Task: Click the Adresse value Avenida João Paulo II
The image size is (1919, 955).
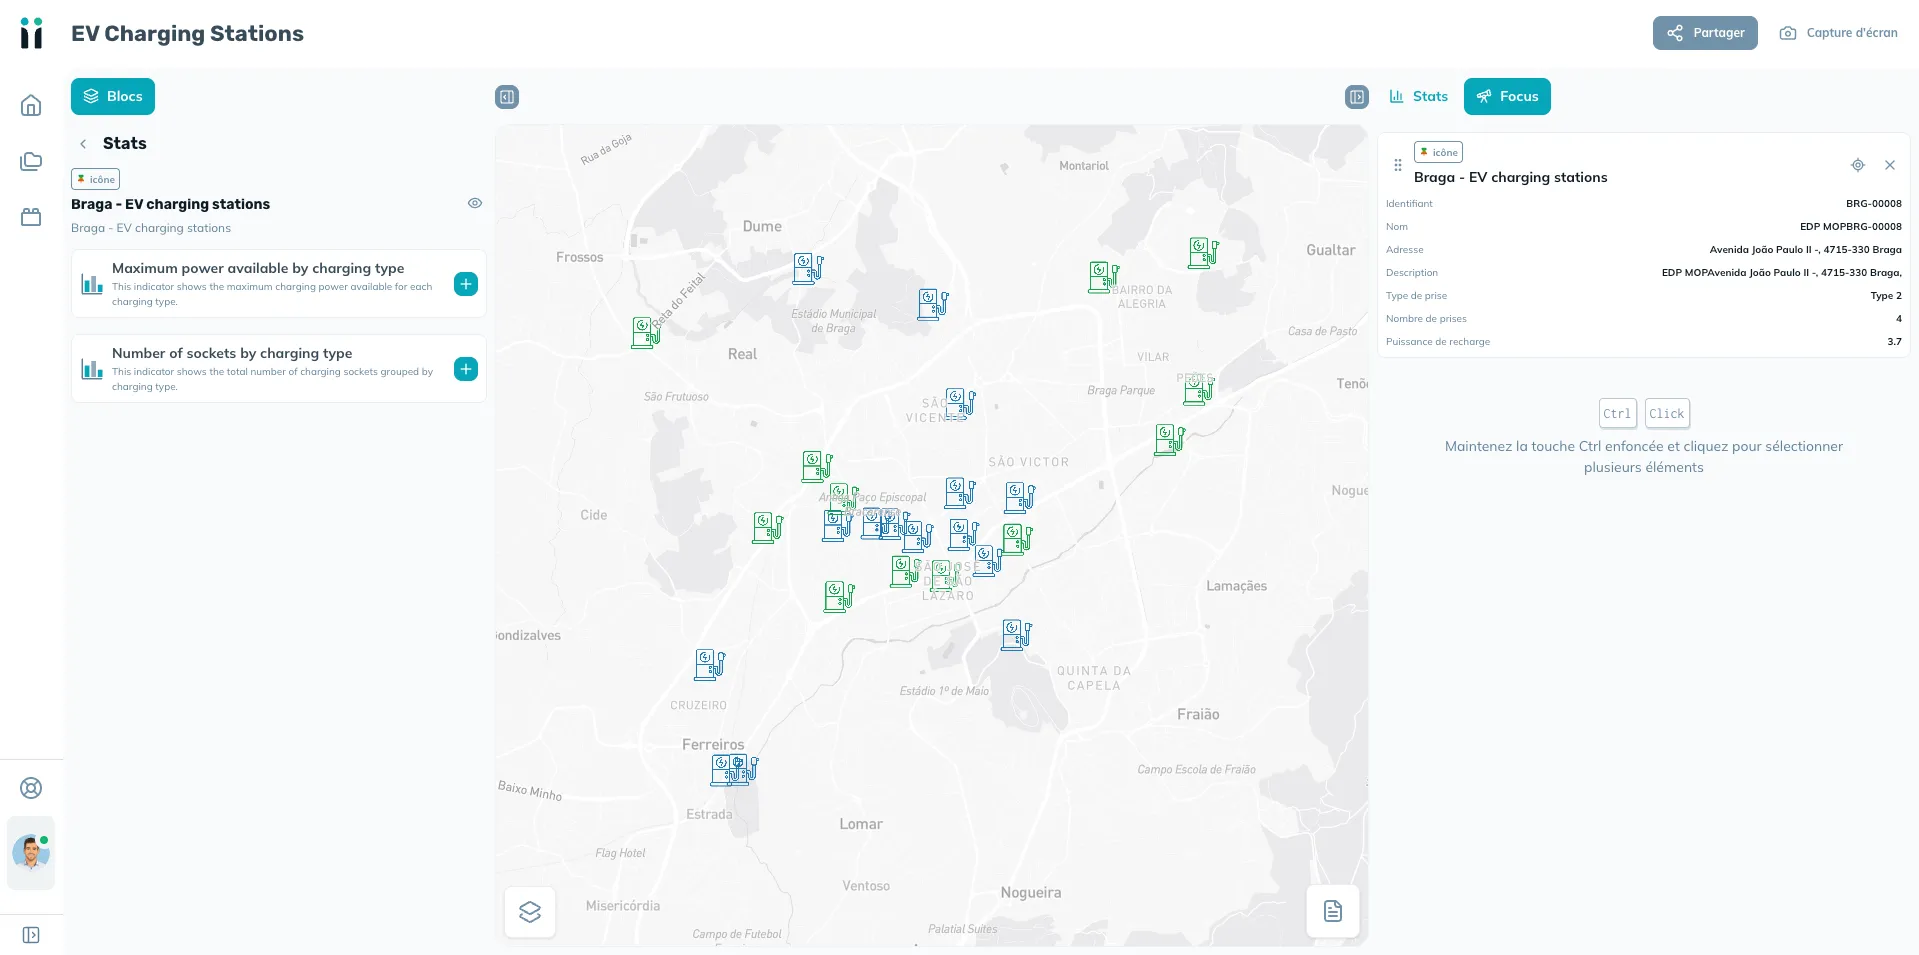Action: point(1805,250)
